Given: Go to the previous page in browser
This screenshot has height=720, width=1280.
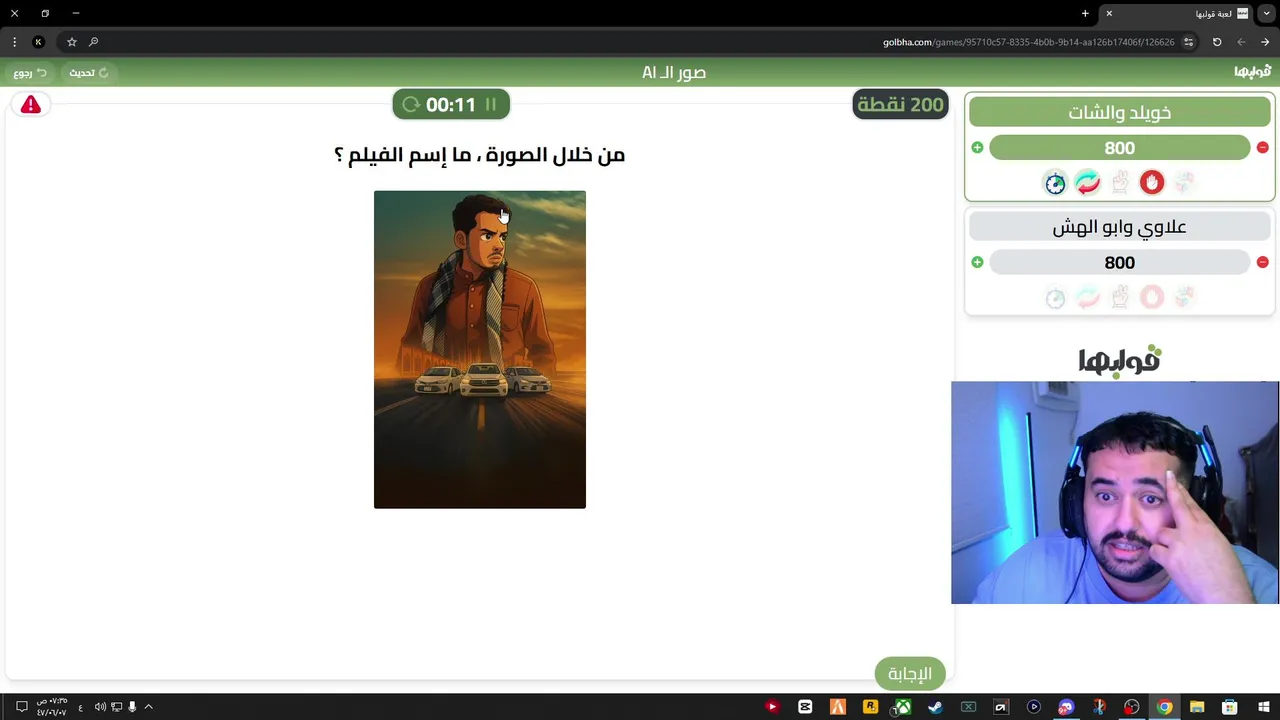Looking at the screenshot, I should (x=1265, y=42).
